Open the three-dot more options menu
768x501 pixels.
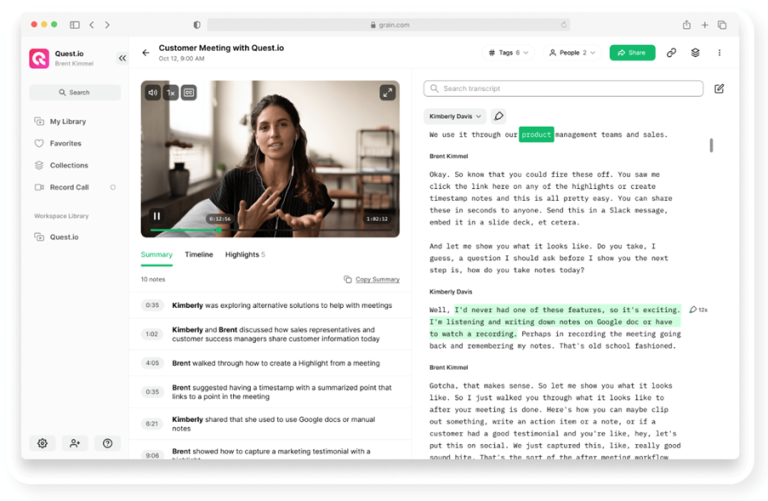pos(719,52)
